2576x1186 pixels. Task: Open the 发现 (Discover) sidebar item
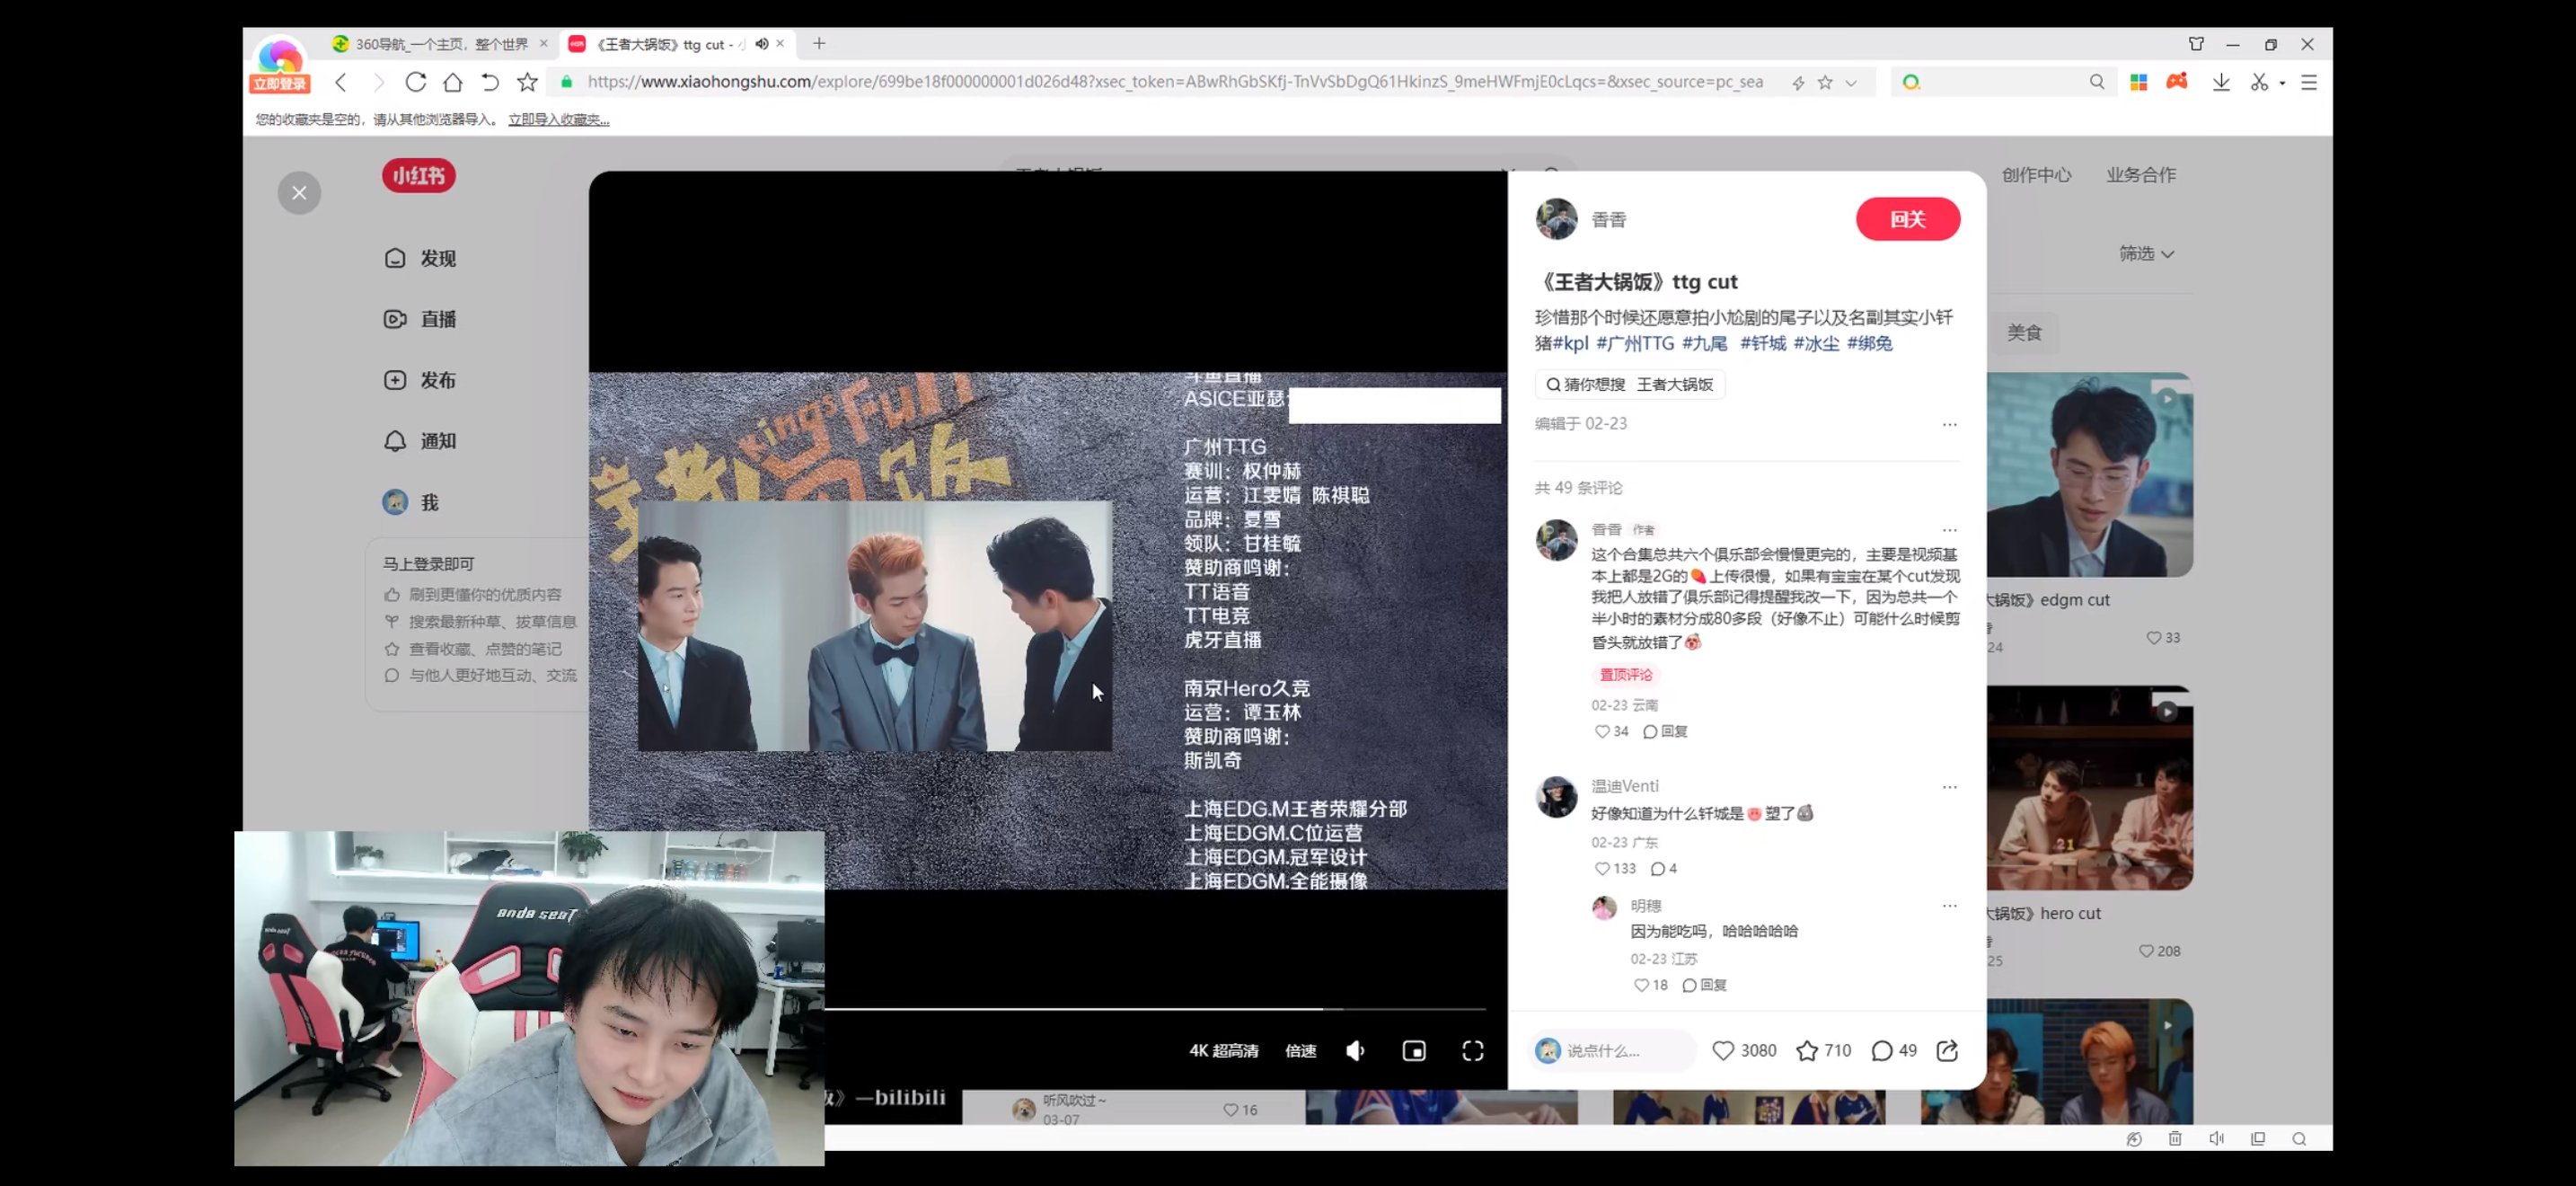tap(420, 258)
